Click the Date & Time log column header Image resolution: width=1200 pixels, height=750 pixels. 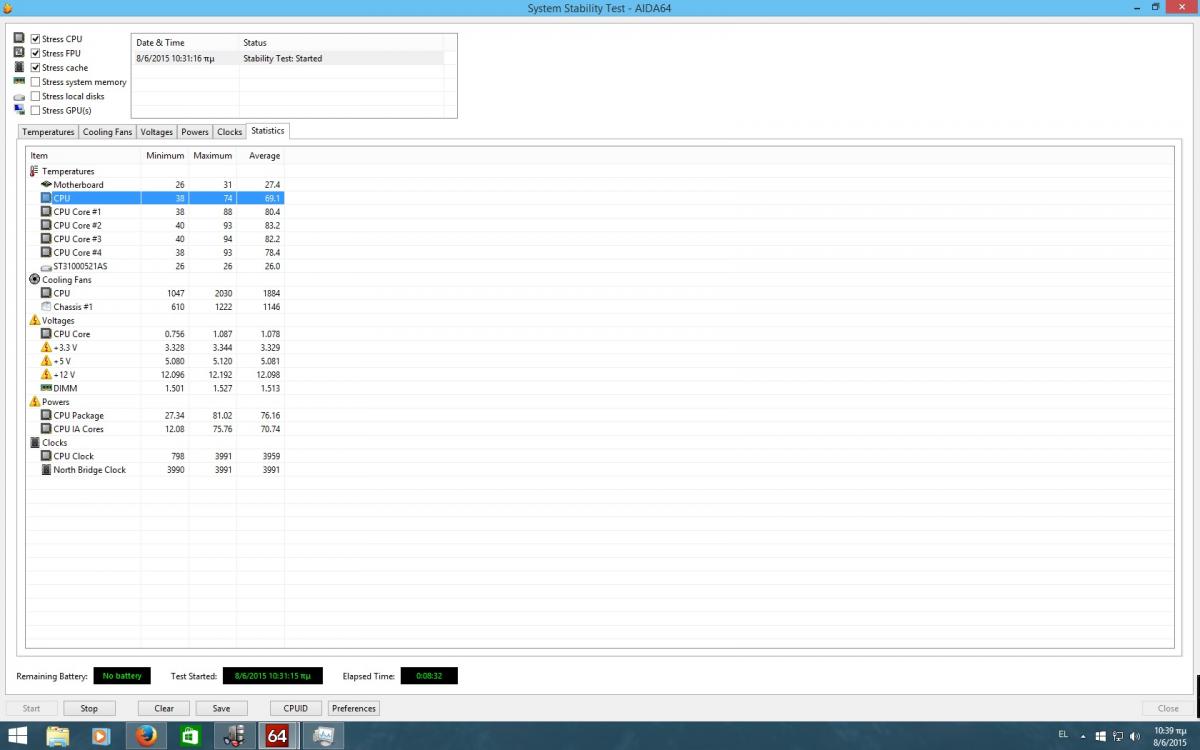tap(185, 43)
